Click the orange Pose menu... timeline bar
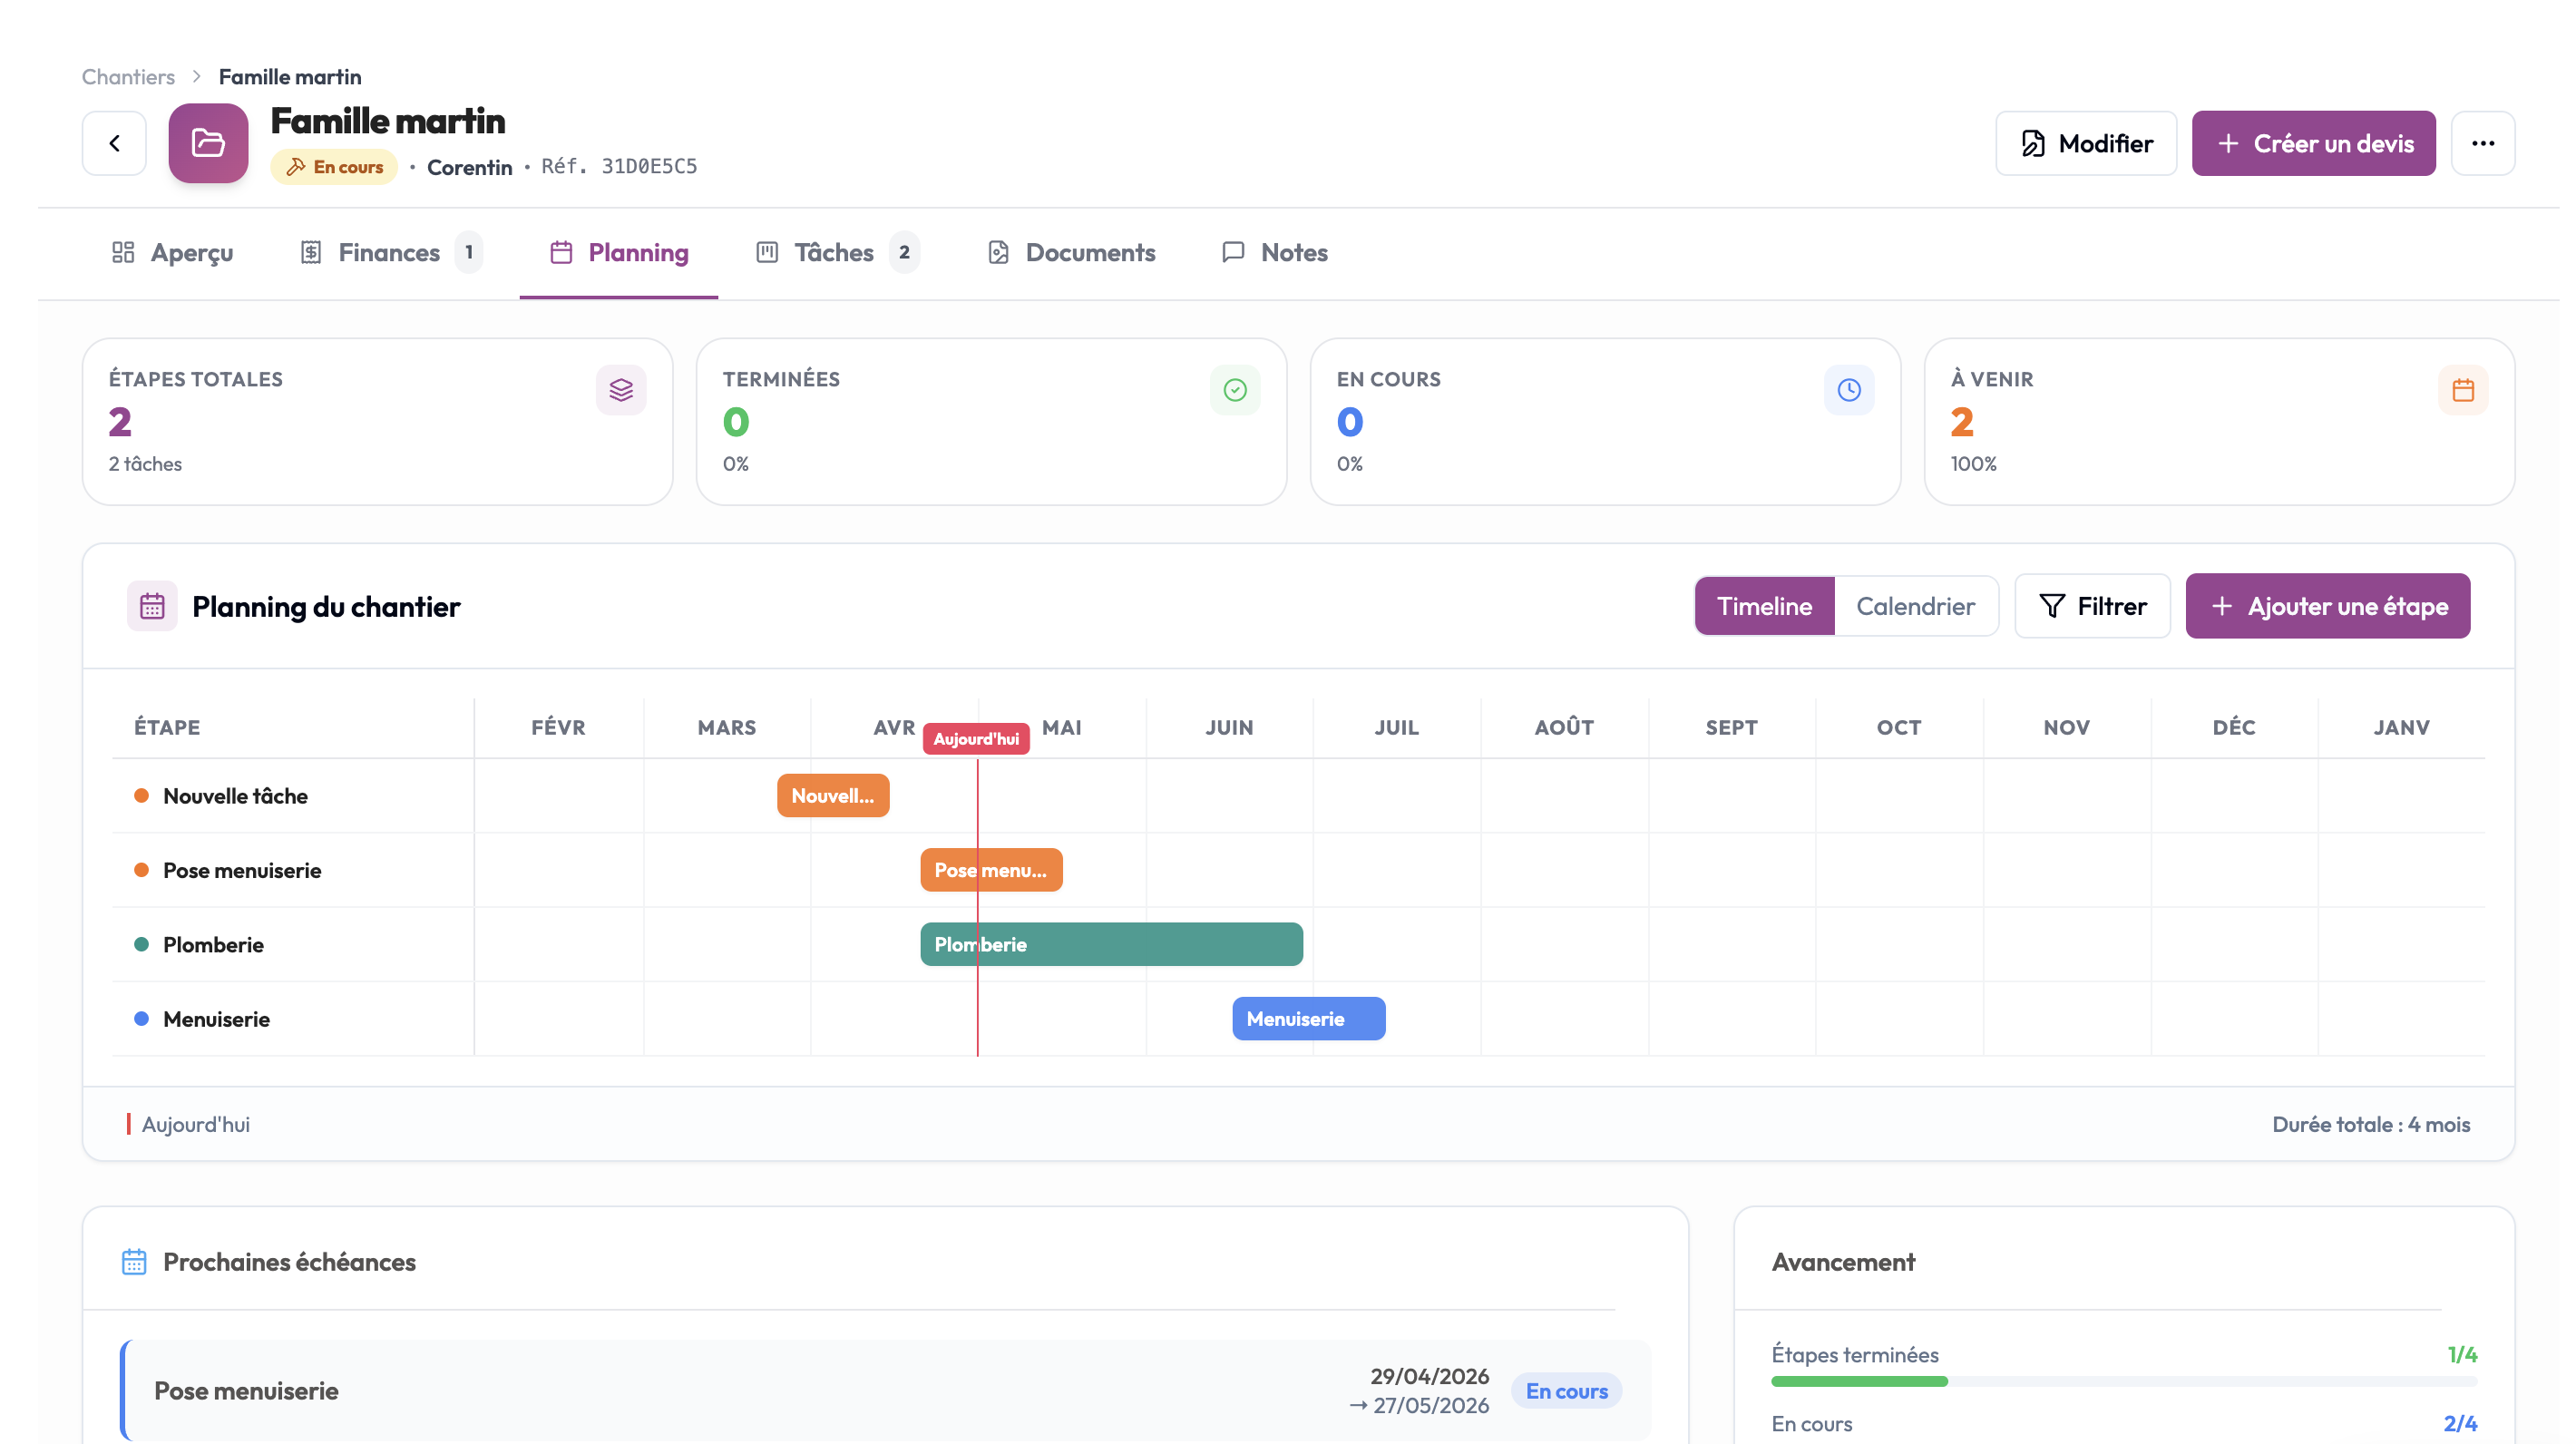The height and width of the screenshot is (1444, 2576). tap(991, 870)
